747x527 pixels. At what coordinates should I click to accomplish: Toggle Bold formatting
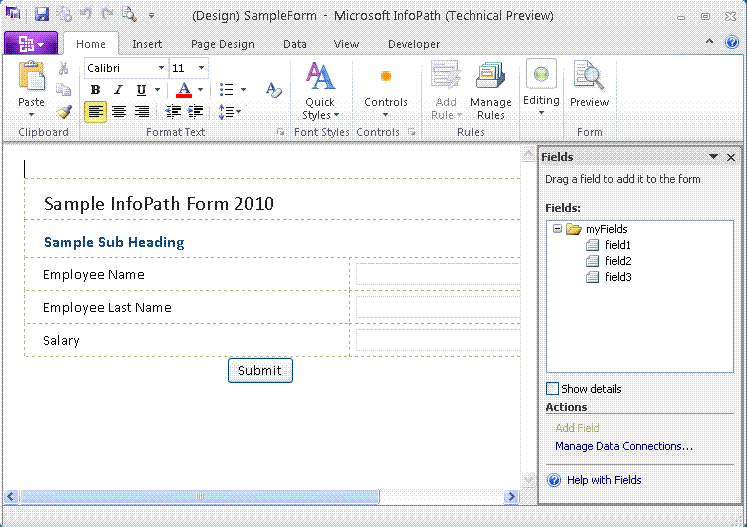point(95,90)
